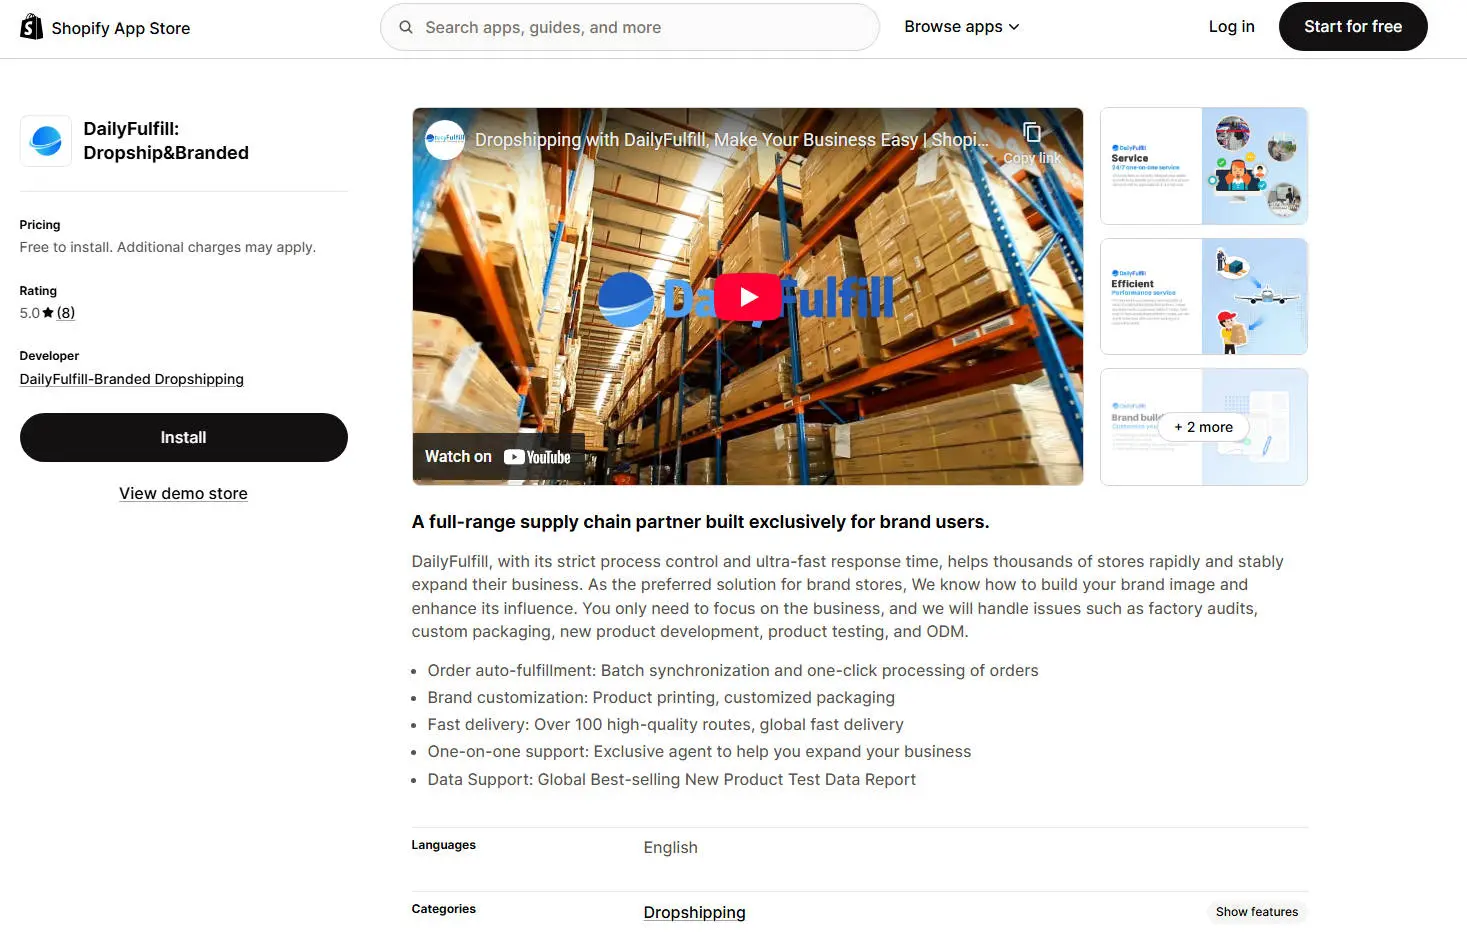Open Watch on YouTube link
Image resolution: width=1467 pixels, height=936 pixels.
[x=498, y=457]
